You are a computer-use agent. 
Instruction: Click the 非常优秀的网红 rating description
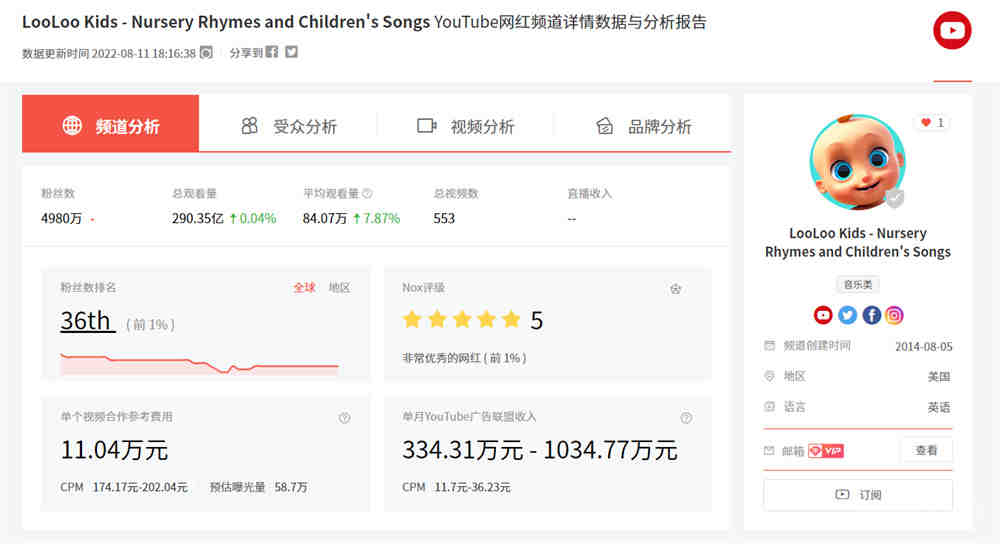[464, 358]
